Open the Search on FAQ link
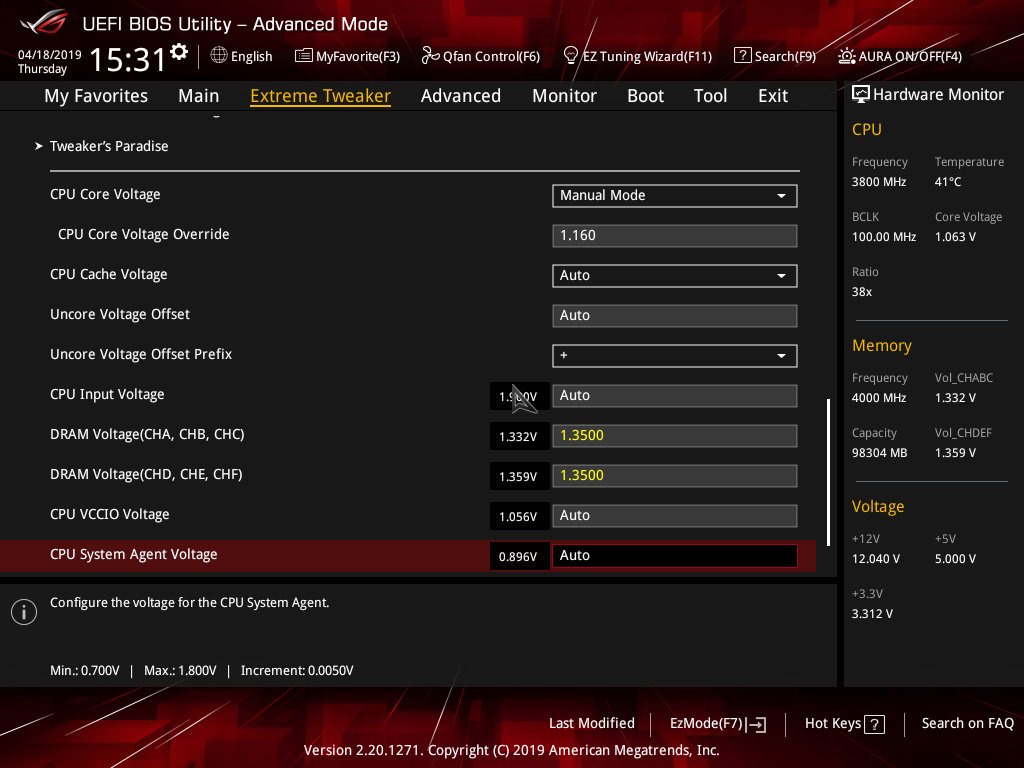This screenshot has width=1024, height=768. tap(967, 724)
